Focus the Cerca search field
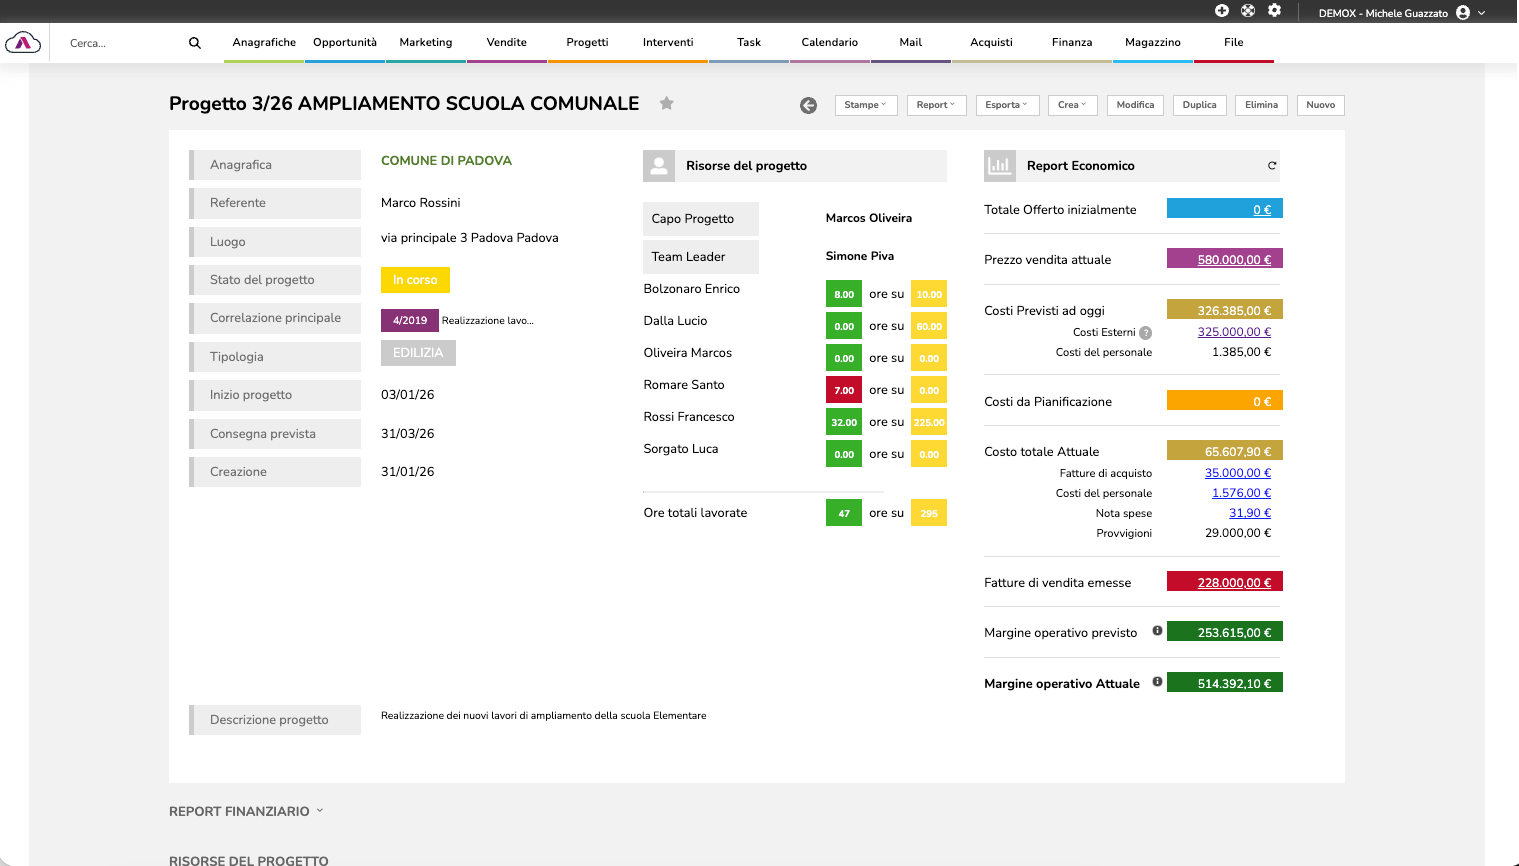This screenshot has width=1519, height=866. (120, 43)
